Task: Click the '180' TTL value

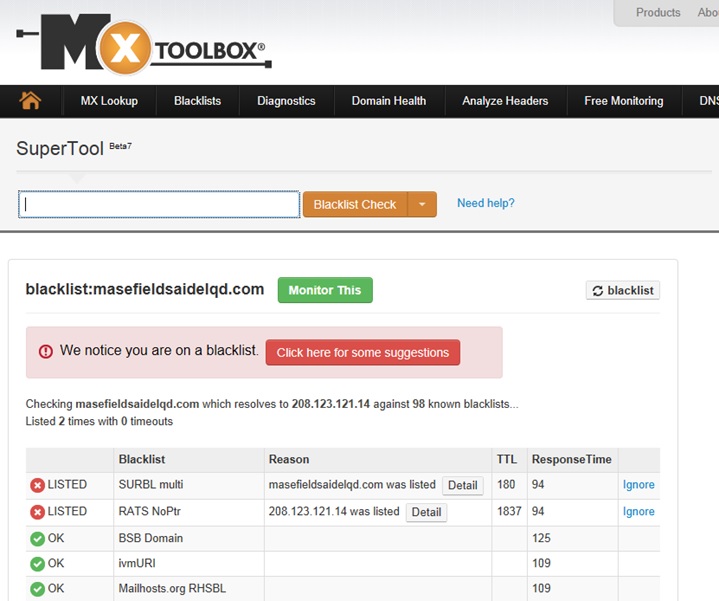Action: pyautogui.click(x=506, y=485)
